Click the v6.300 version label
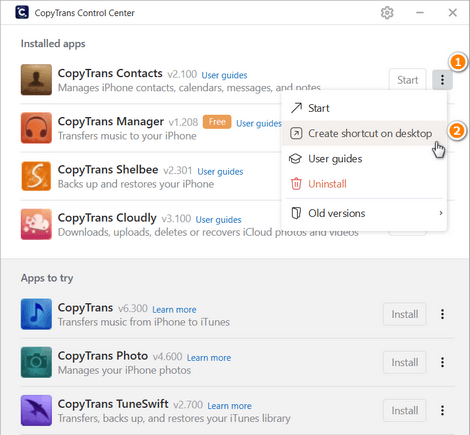 [133, 308]
